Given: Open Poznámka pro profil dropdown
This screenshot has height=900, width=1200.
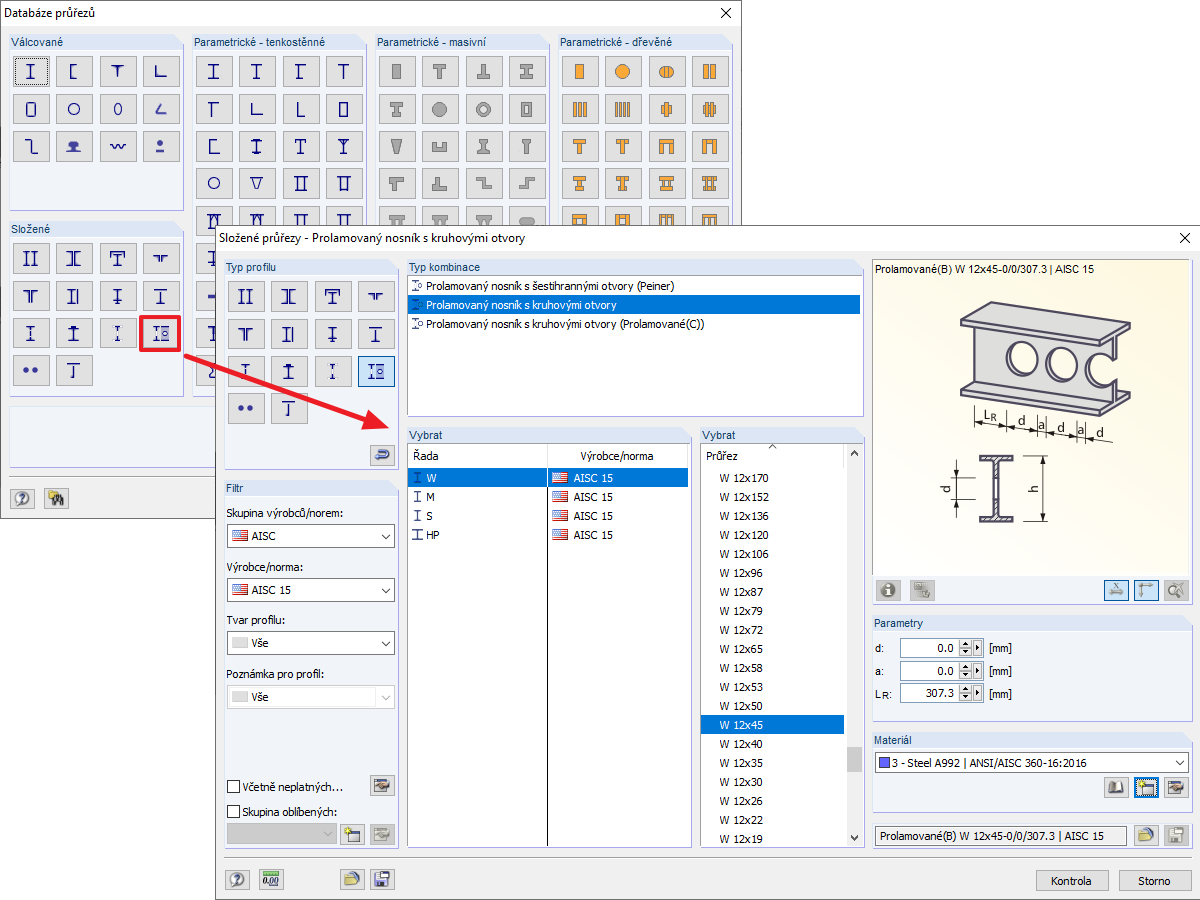Looking at the screenshot, I should click(310, 697).
